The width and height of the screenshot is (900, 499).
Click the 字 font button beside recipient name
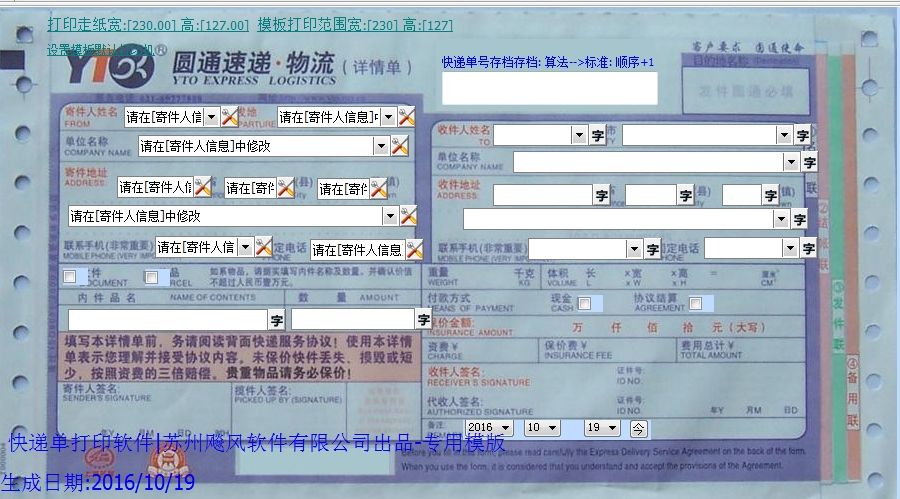tap(598, 136)
